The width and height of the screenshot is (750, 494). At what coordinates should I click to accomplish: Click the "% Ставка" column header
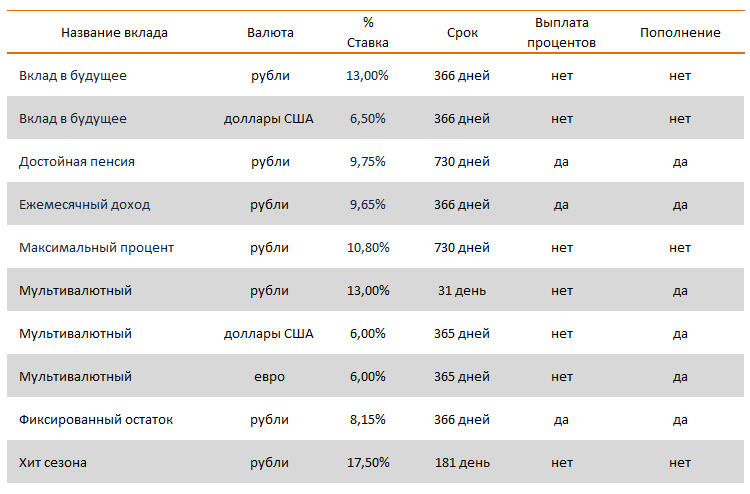[368, 33]
